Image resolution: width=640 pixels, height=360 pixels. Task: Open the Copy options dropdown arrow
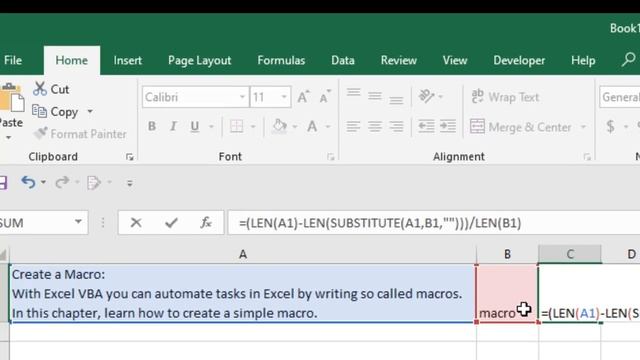(90, 111)
